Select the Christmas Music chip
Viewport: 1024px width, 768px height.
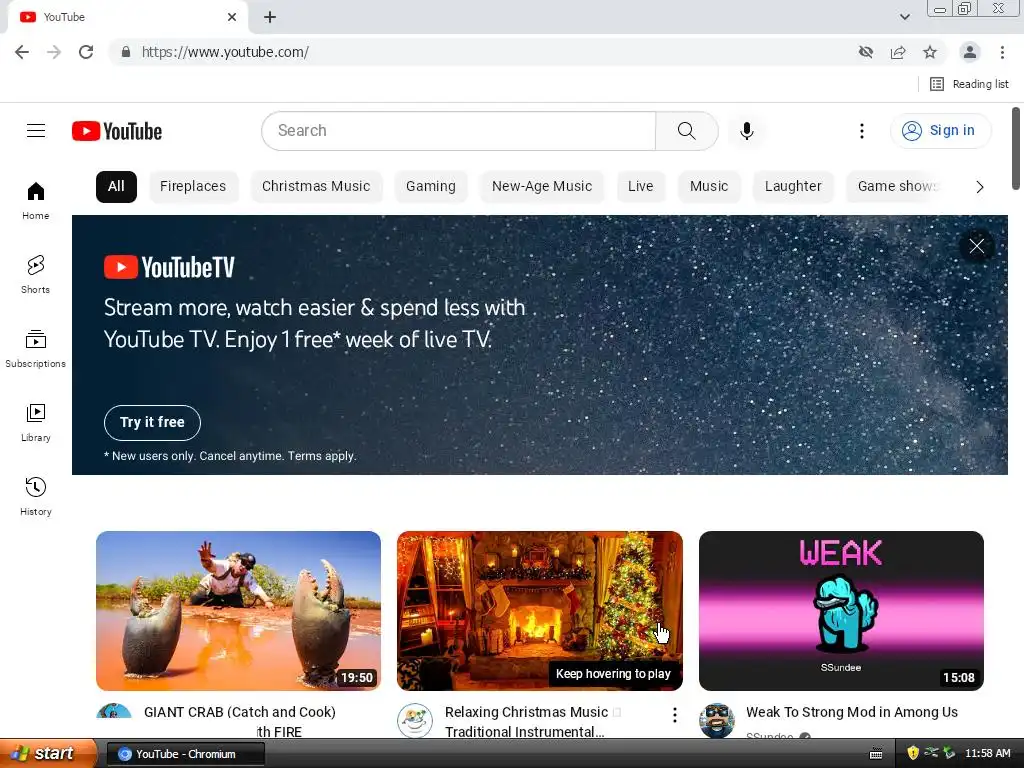tap(316, 186)
